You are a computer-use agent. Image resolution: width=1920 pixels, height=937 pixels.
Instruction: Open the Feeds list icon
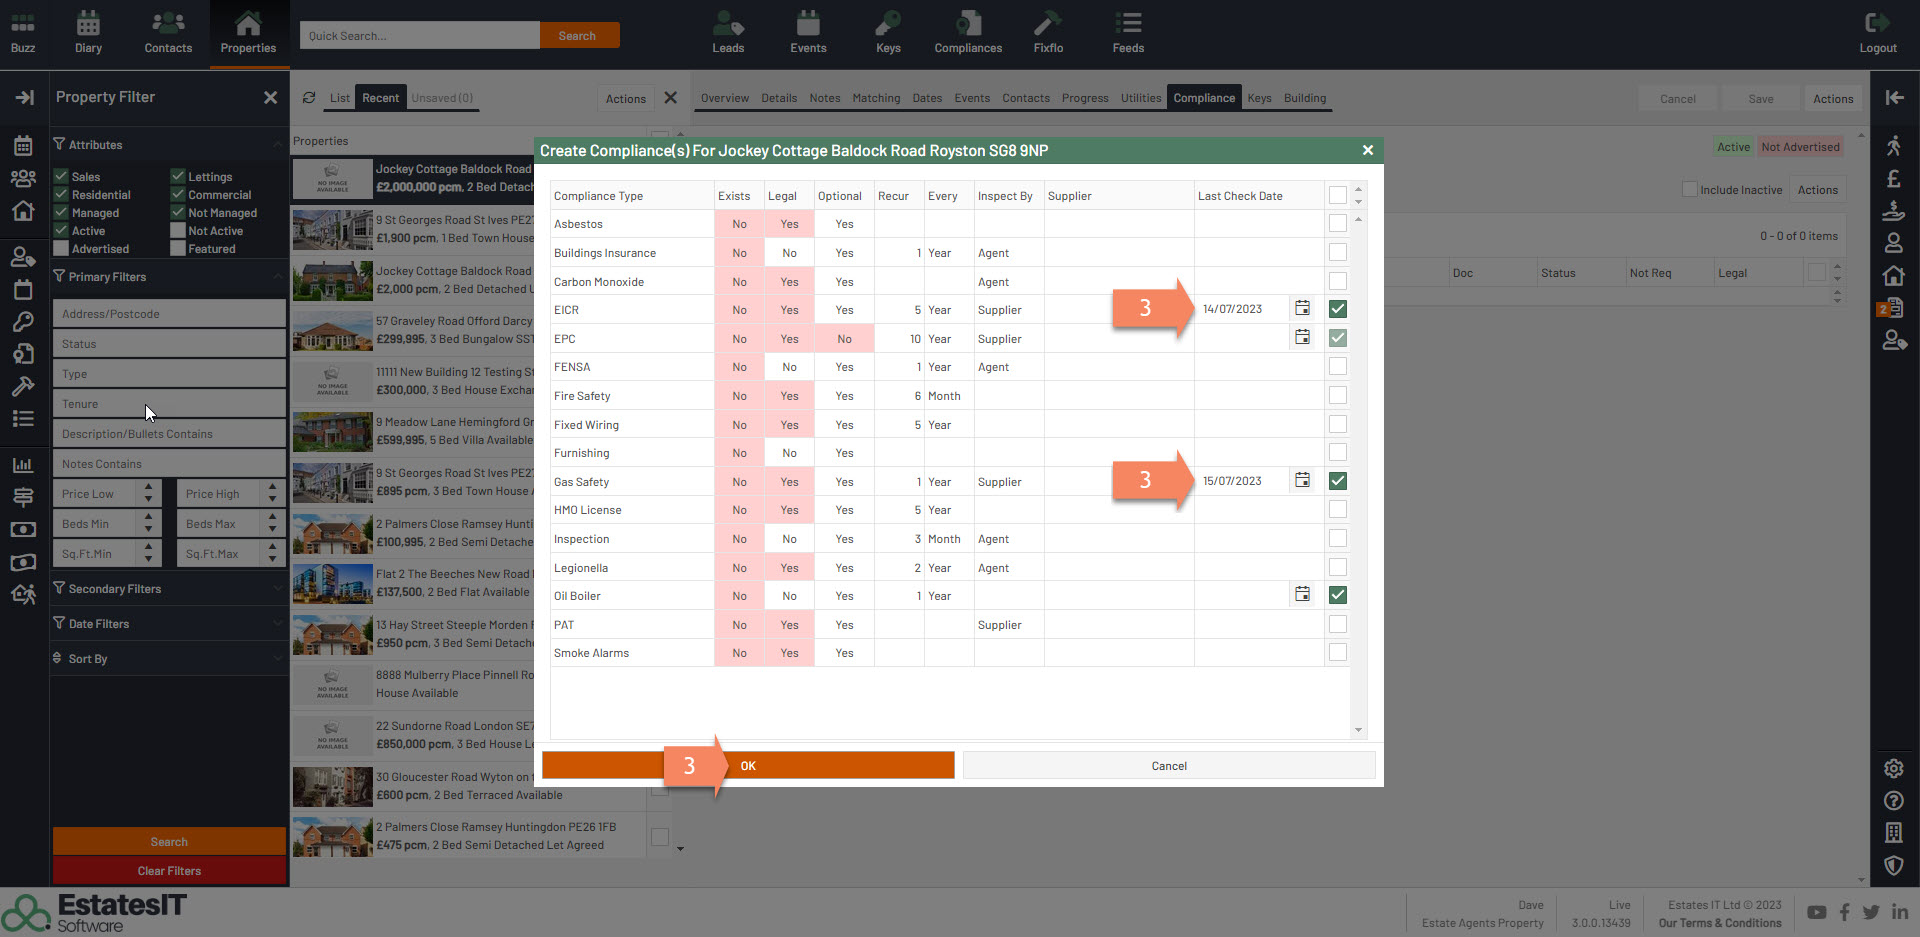click(x=1128, y=24)
